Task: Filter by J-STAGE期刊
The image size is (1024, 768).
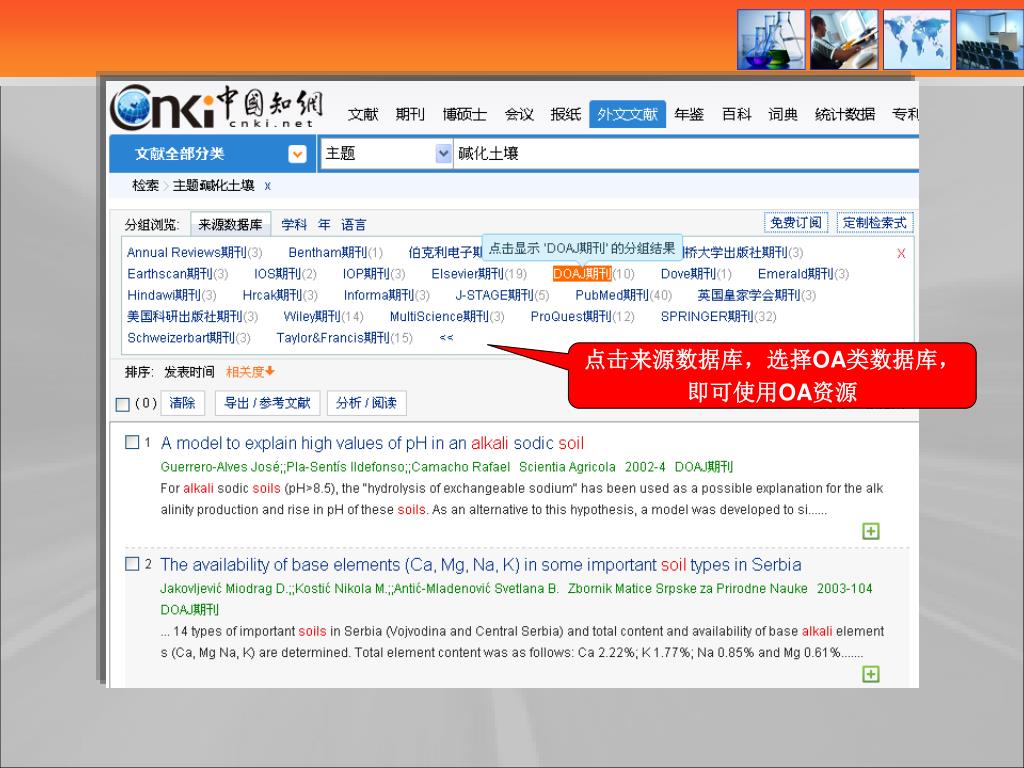Action: coord(494,295)
